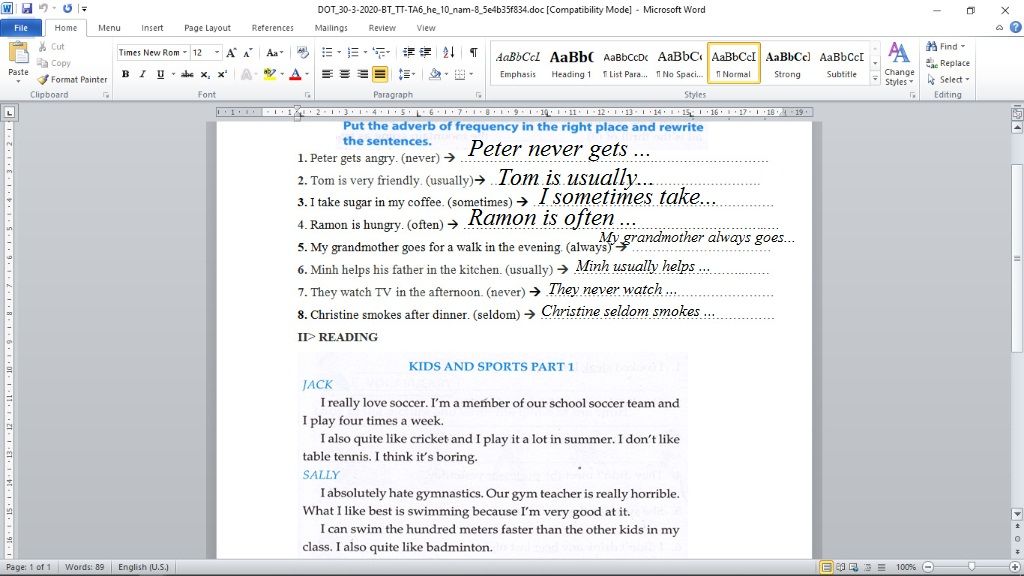Open the Change Case dropdown
1024x576 pixels.
274,53
